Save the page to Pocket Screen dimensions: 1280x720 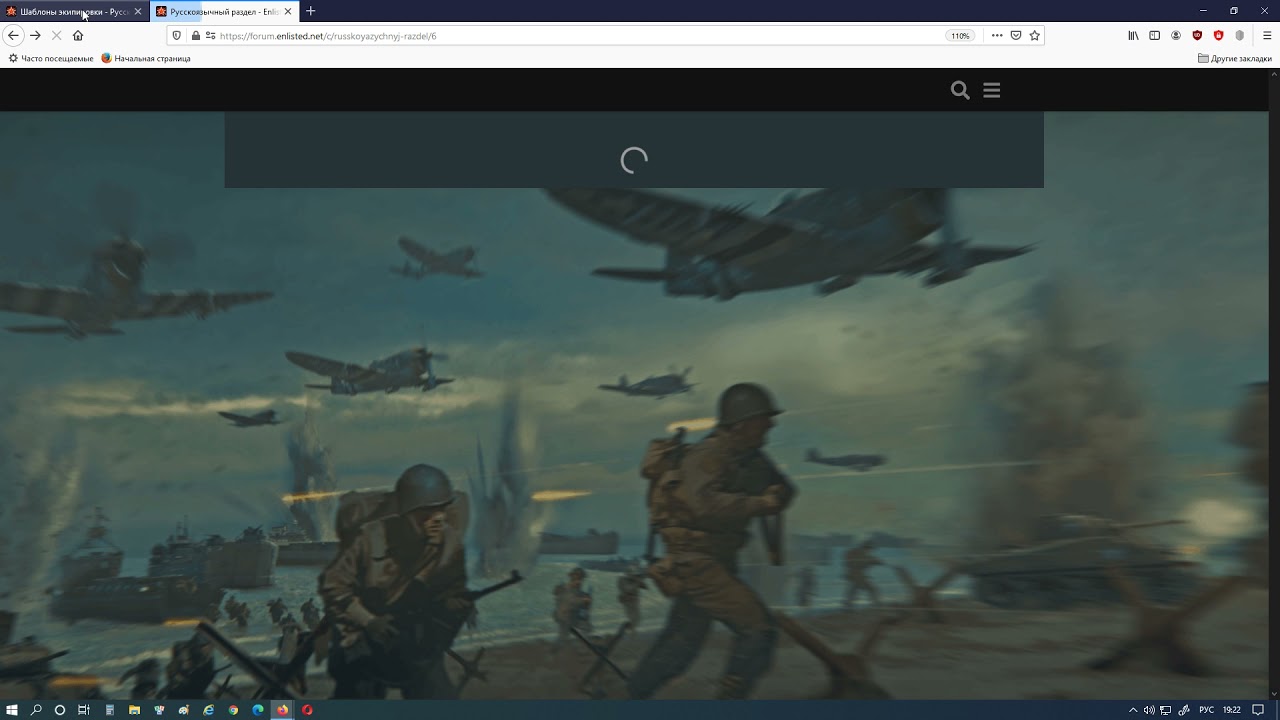(x=1016, y=35)
